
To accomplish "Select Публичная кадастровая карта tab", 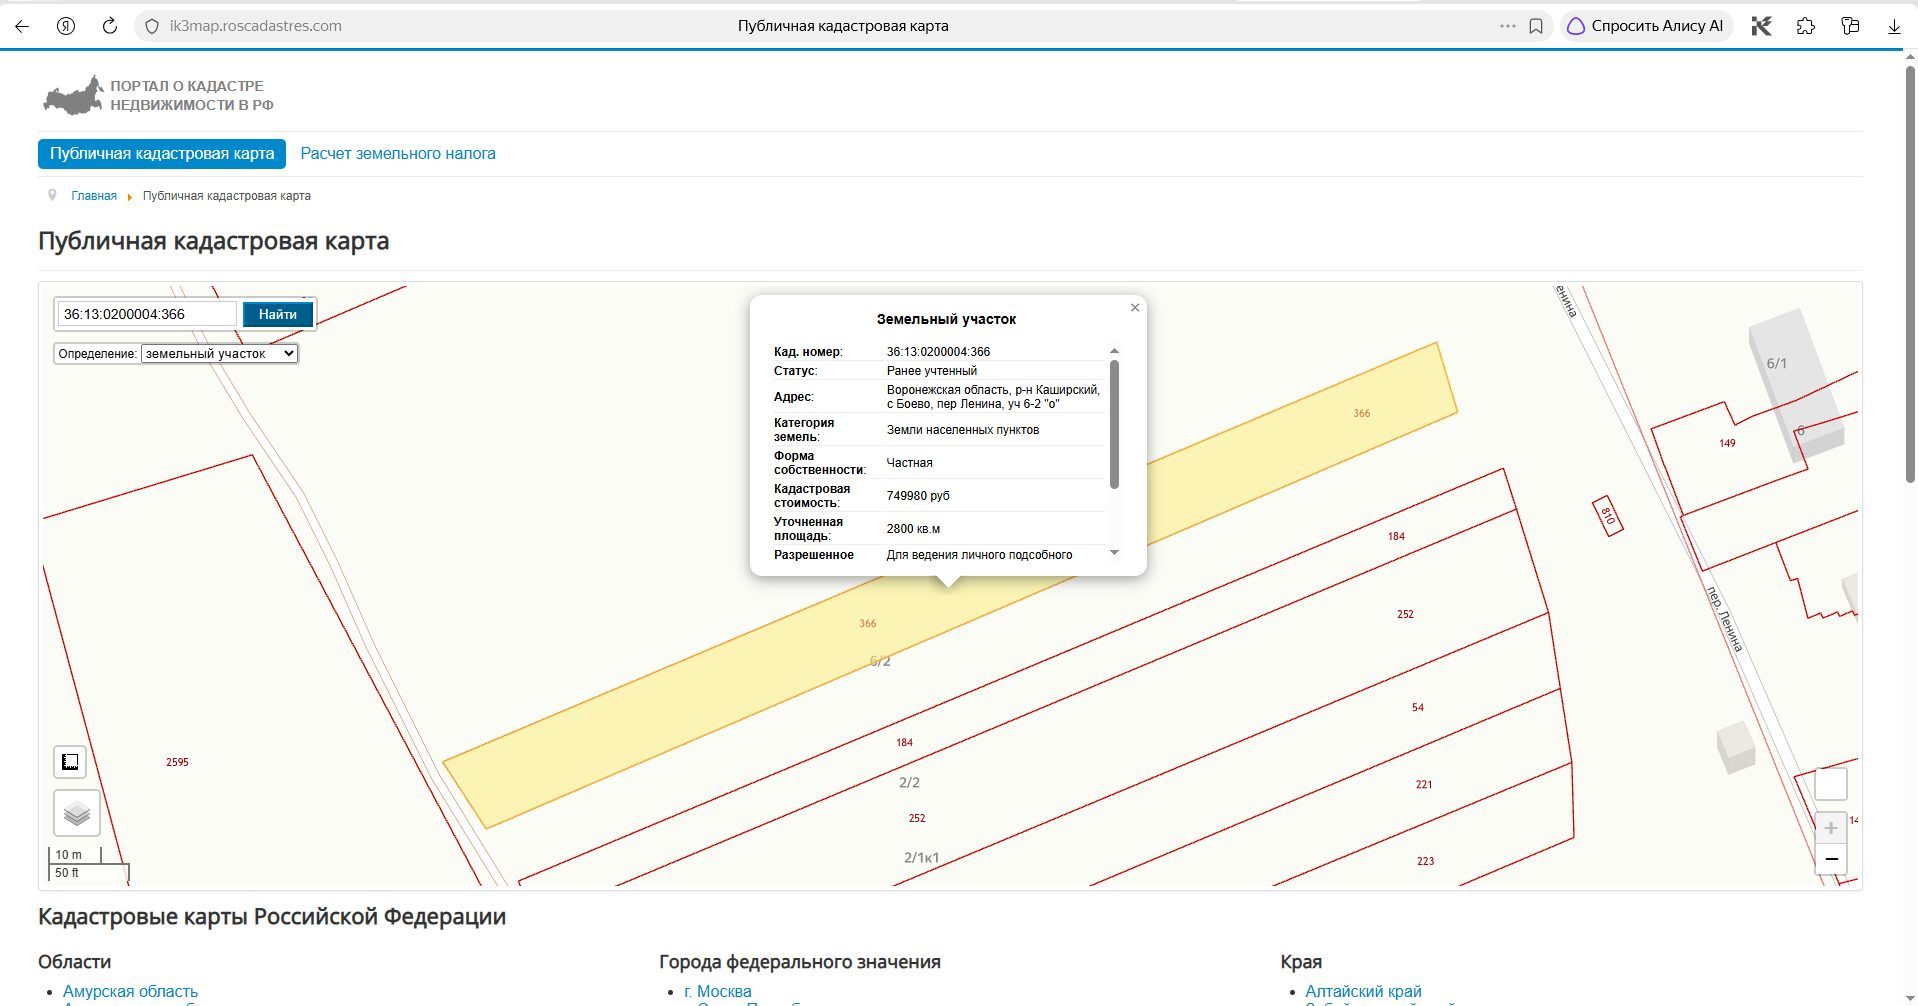I will (x=162, y=154).
